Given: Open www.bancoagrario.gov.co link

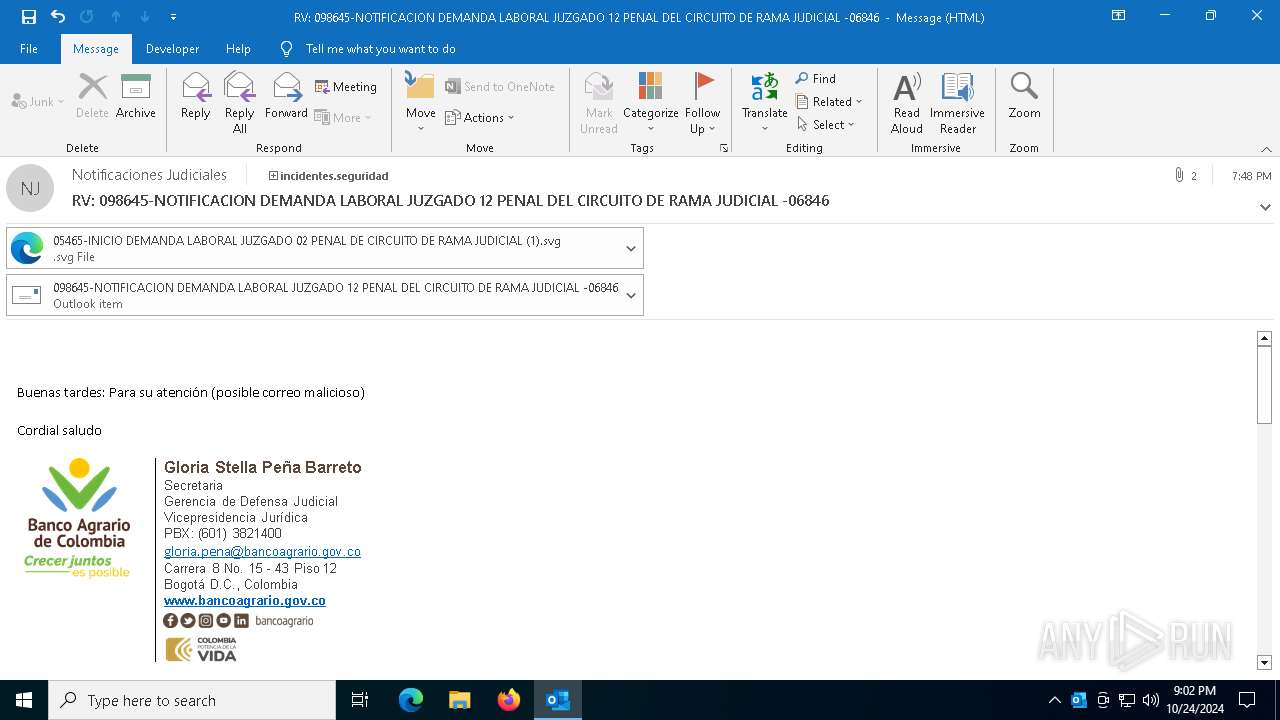Looking at the screenshot, I should pos(245,601).
